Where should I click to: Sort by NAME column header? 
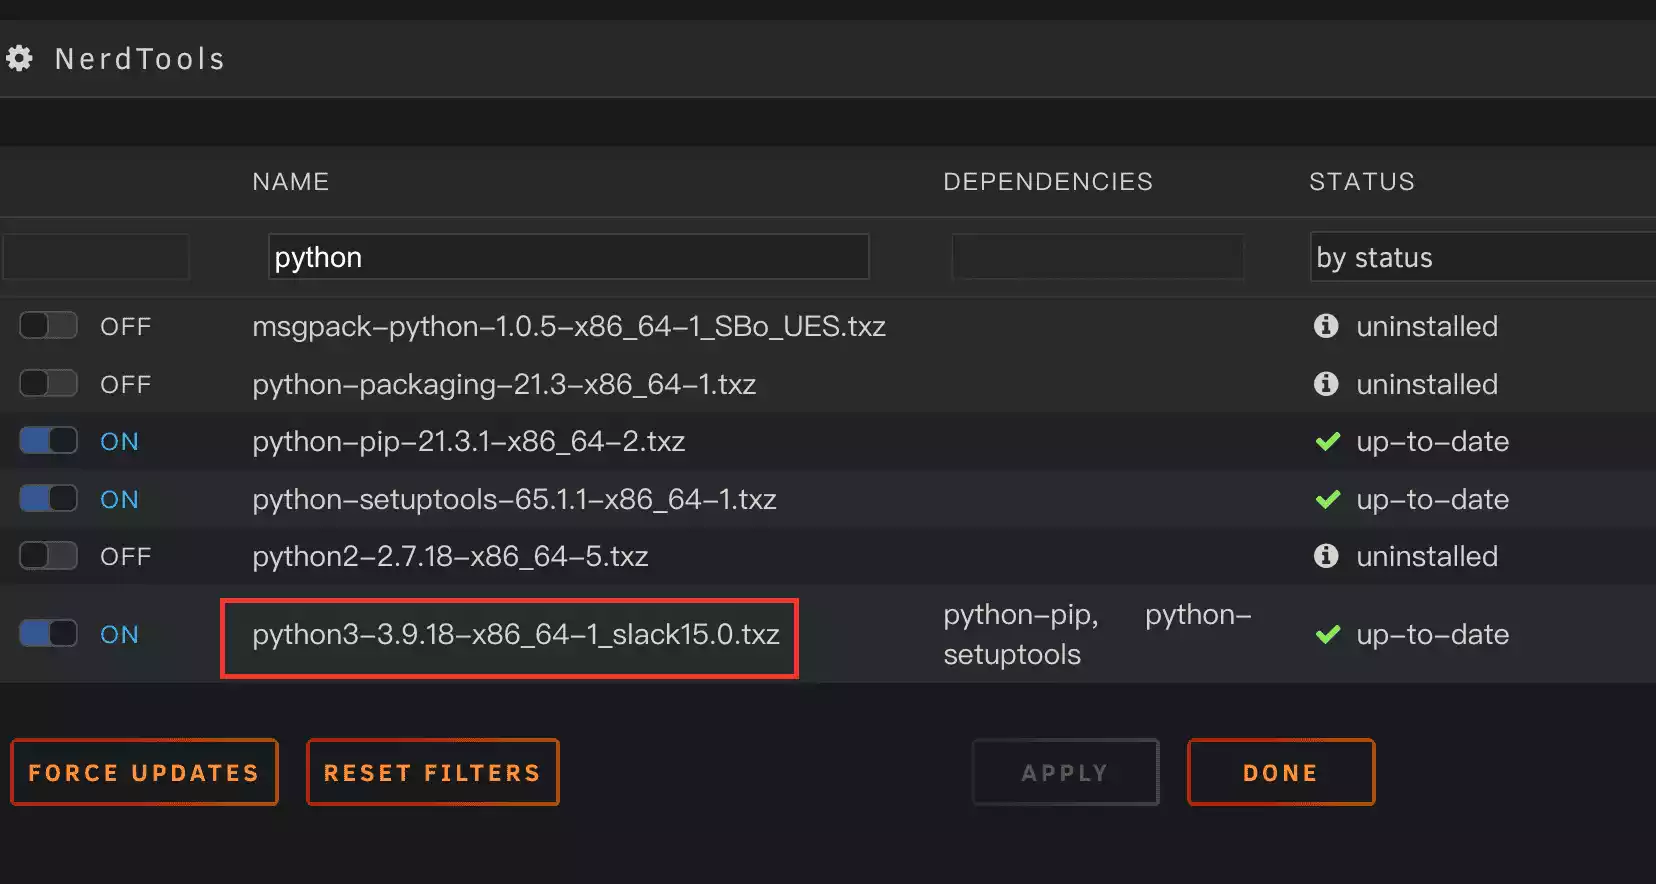pos(290,182)
